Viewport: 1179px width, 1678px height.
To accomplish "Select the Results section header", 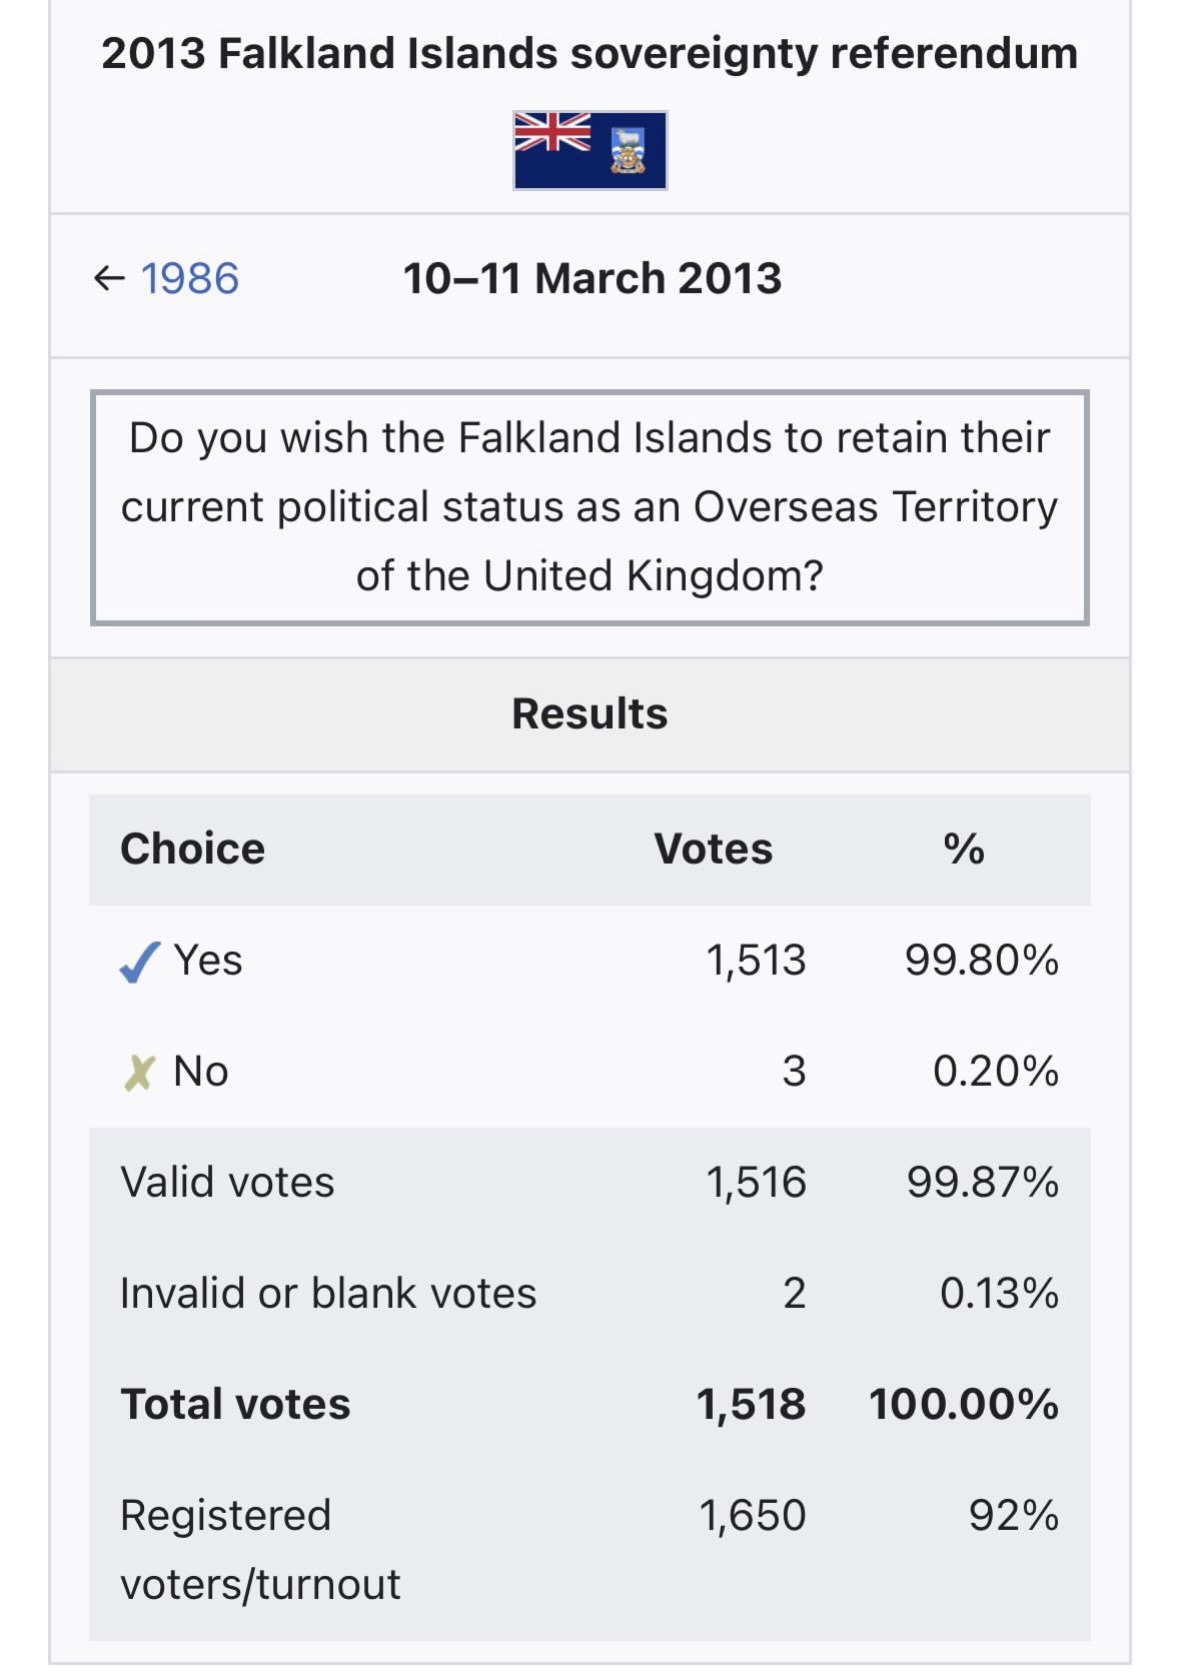I will pyautogui.click(x=590, y=714).
